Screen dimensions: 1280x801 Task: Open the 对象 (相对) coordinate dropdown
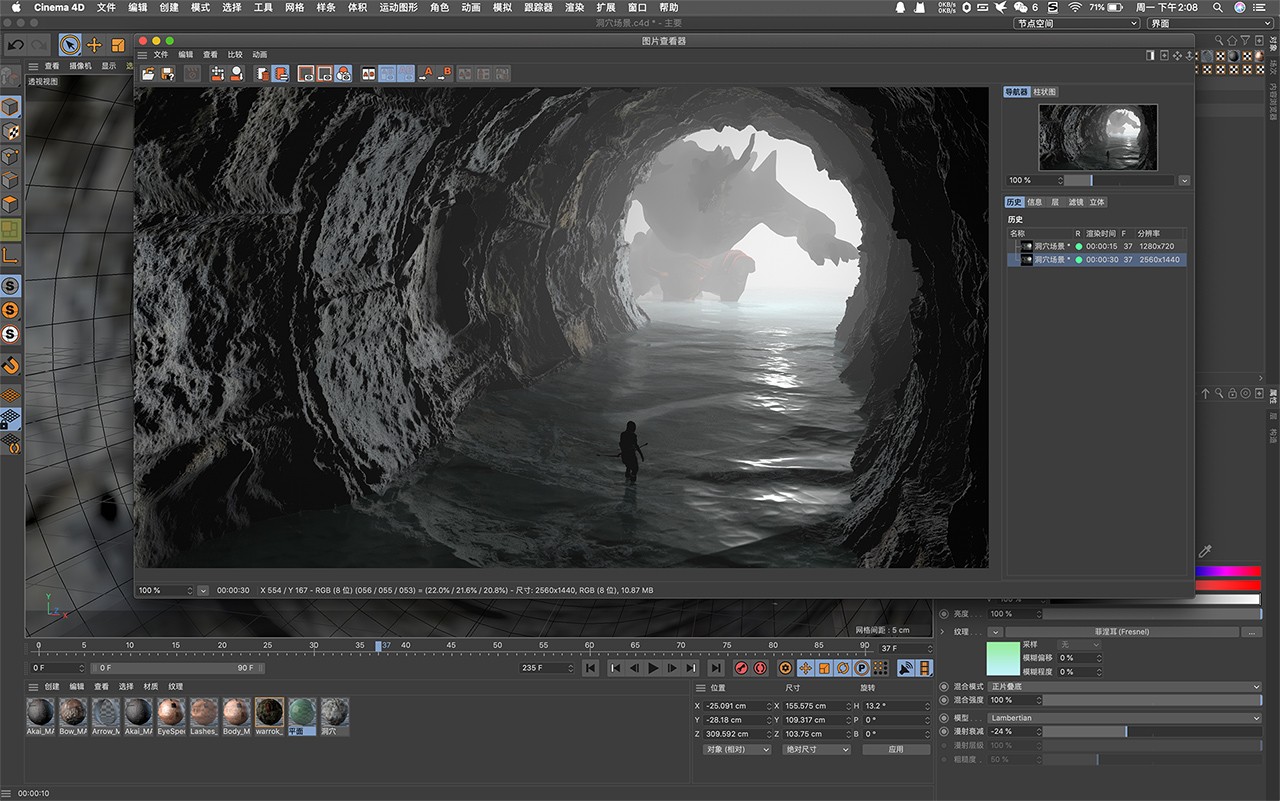pos(737,749)
